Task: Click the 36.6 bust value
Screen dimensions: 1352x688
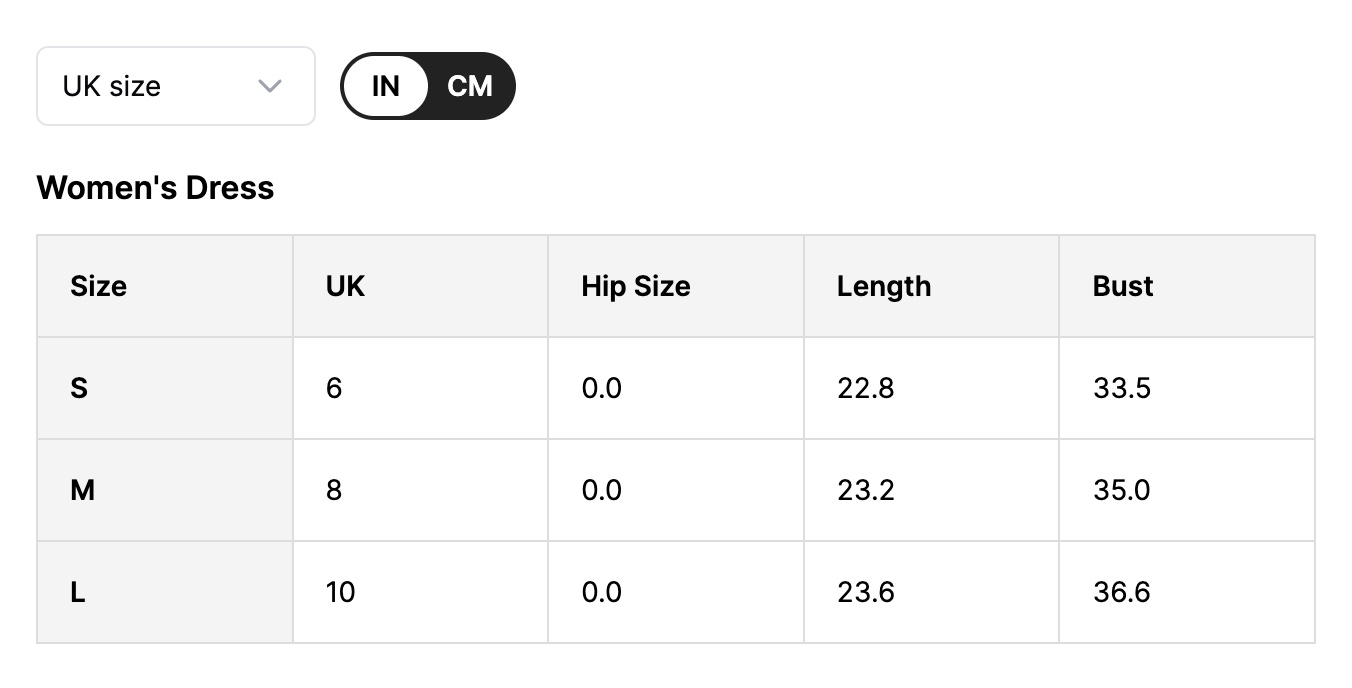Action: click(1121, 592)
